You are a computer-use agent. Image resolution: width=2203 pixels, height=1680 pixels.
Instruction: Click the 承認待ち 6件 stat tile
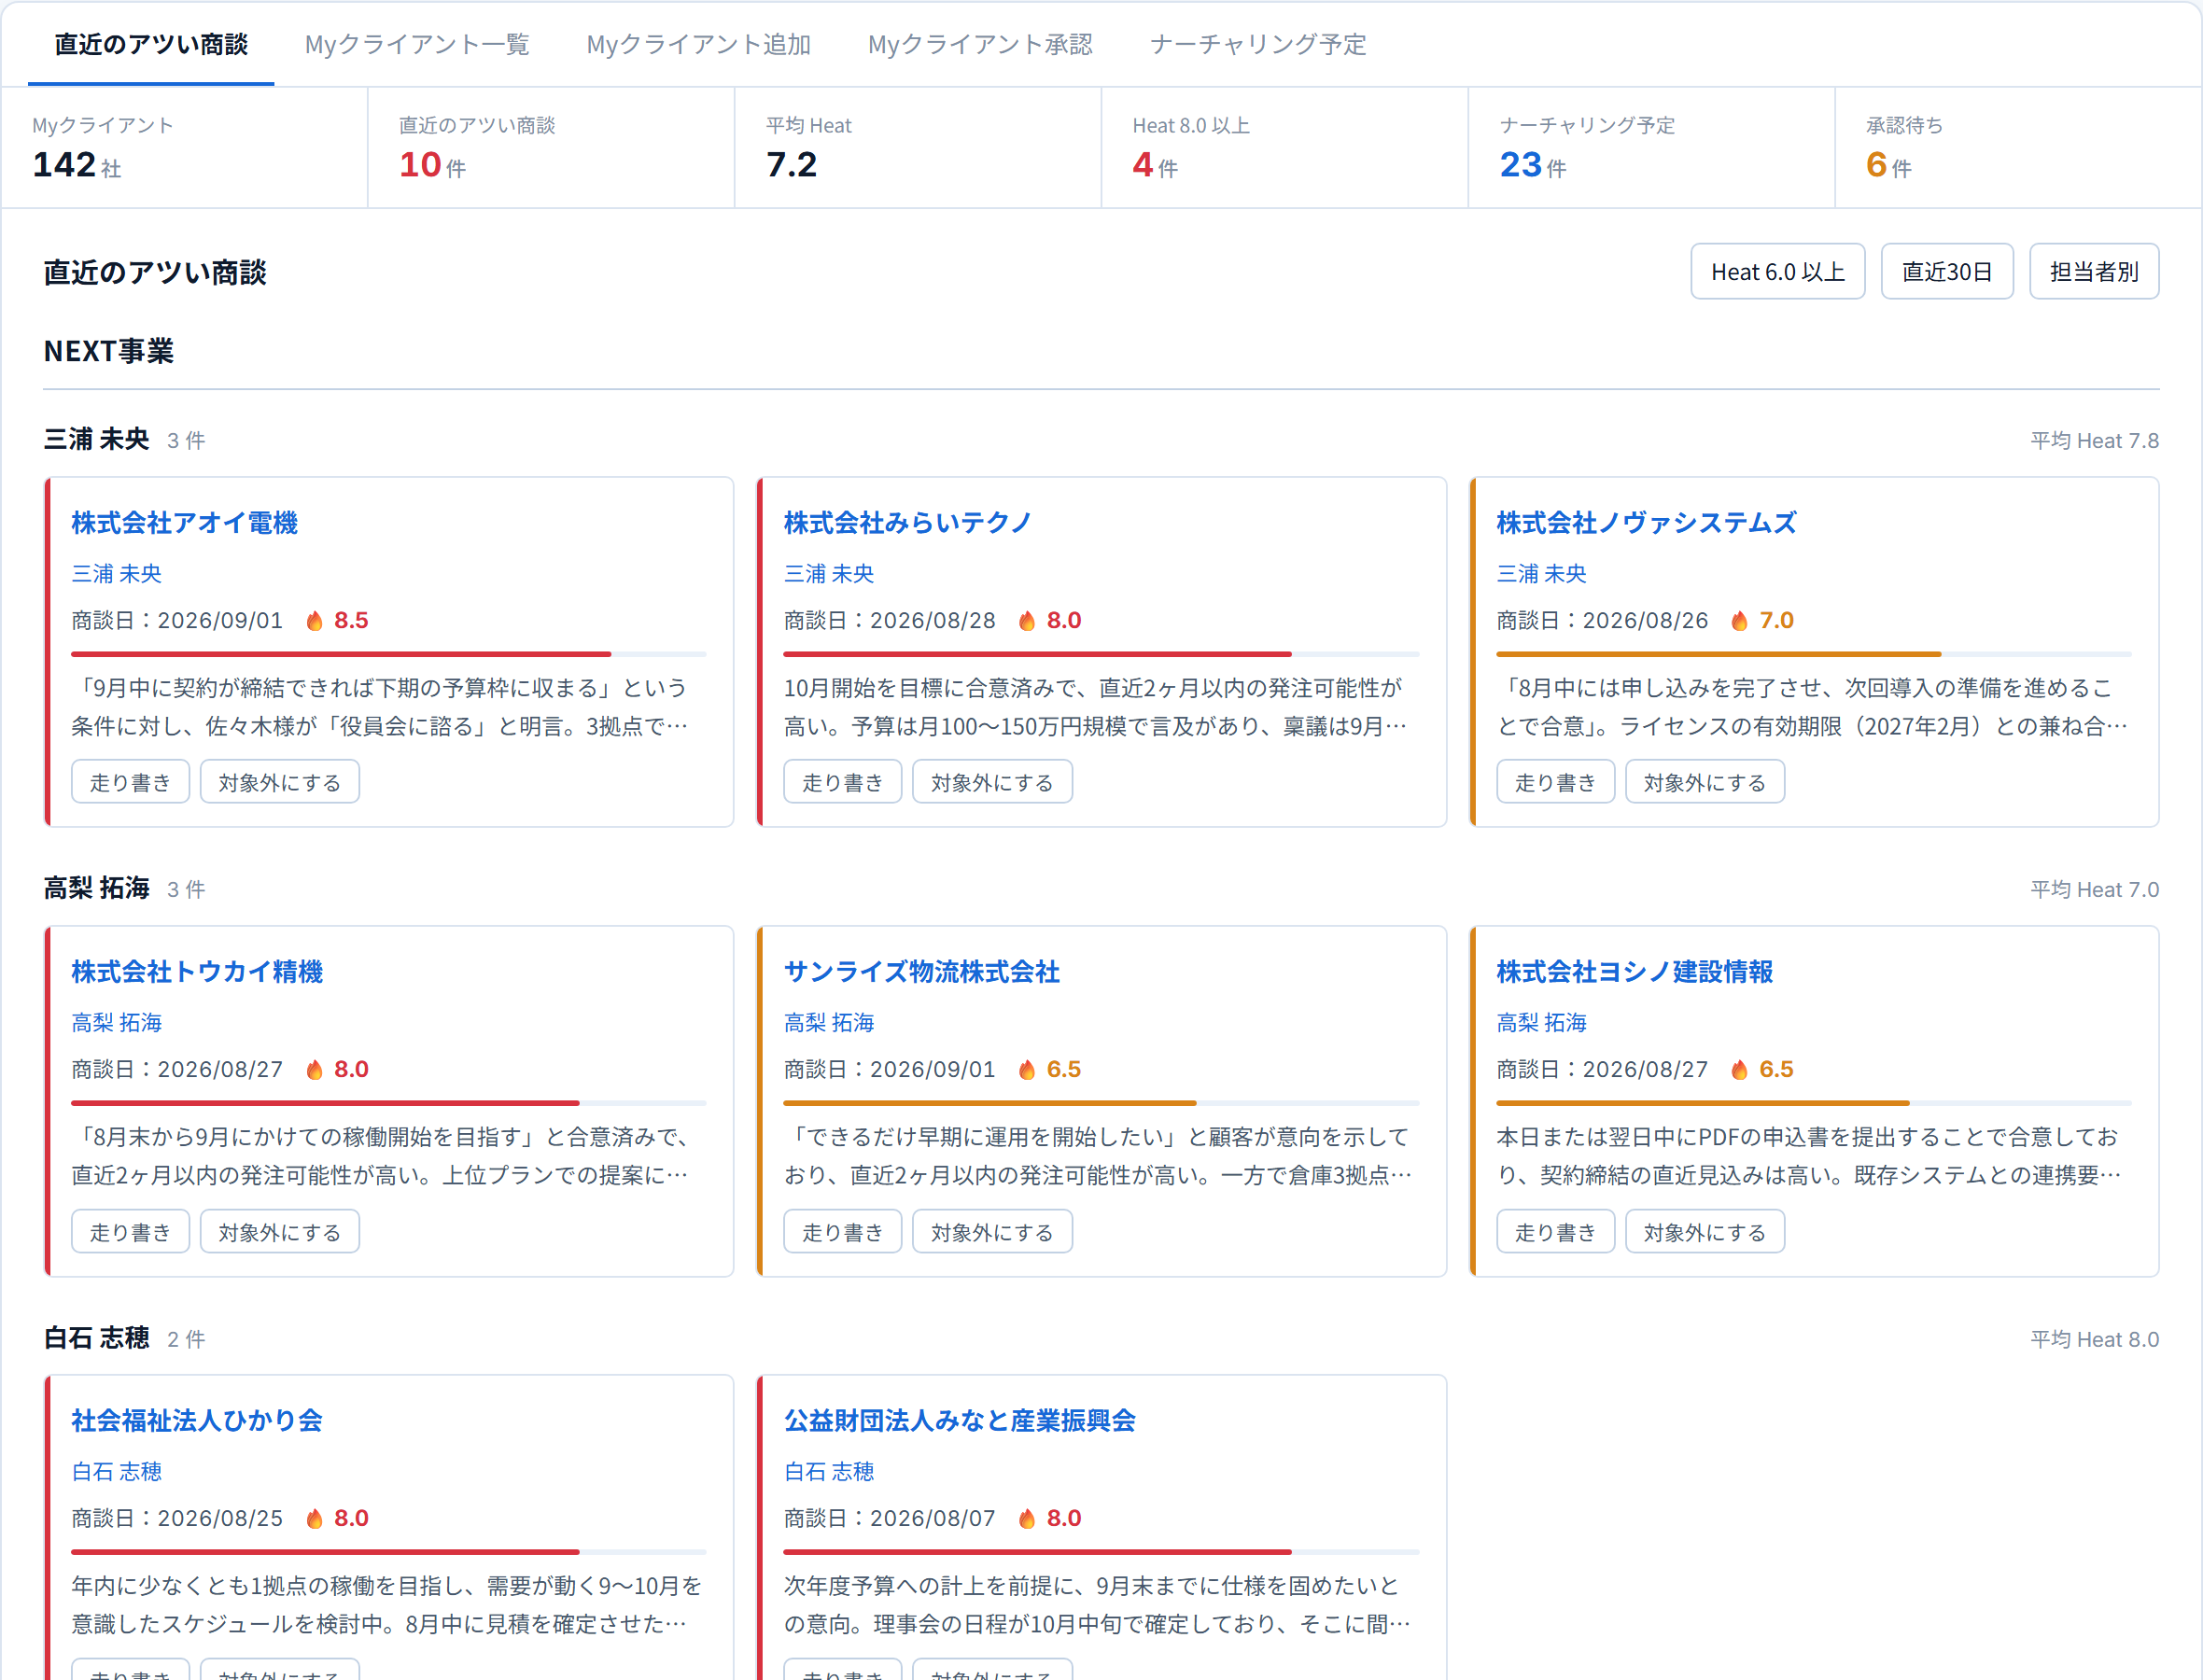point(2018,148)
